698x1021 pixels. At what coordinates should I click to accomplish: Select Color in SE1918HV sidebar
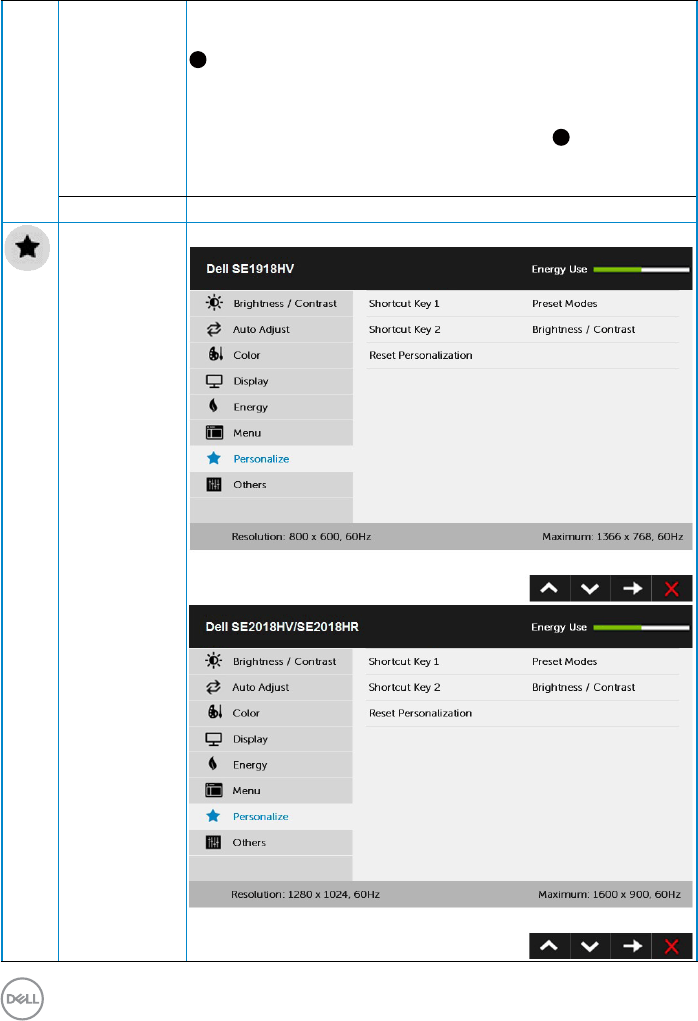[x=272, y=355]
